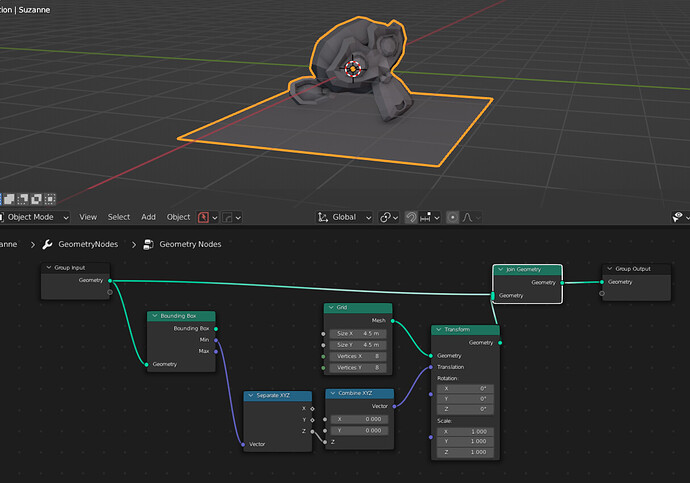Click the Grid Vertices X field

tap(358, 356)
